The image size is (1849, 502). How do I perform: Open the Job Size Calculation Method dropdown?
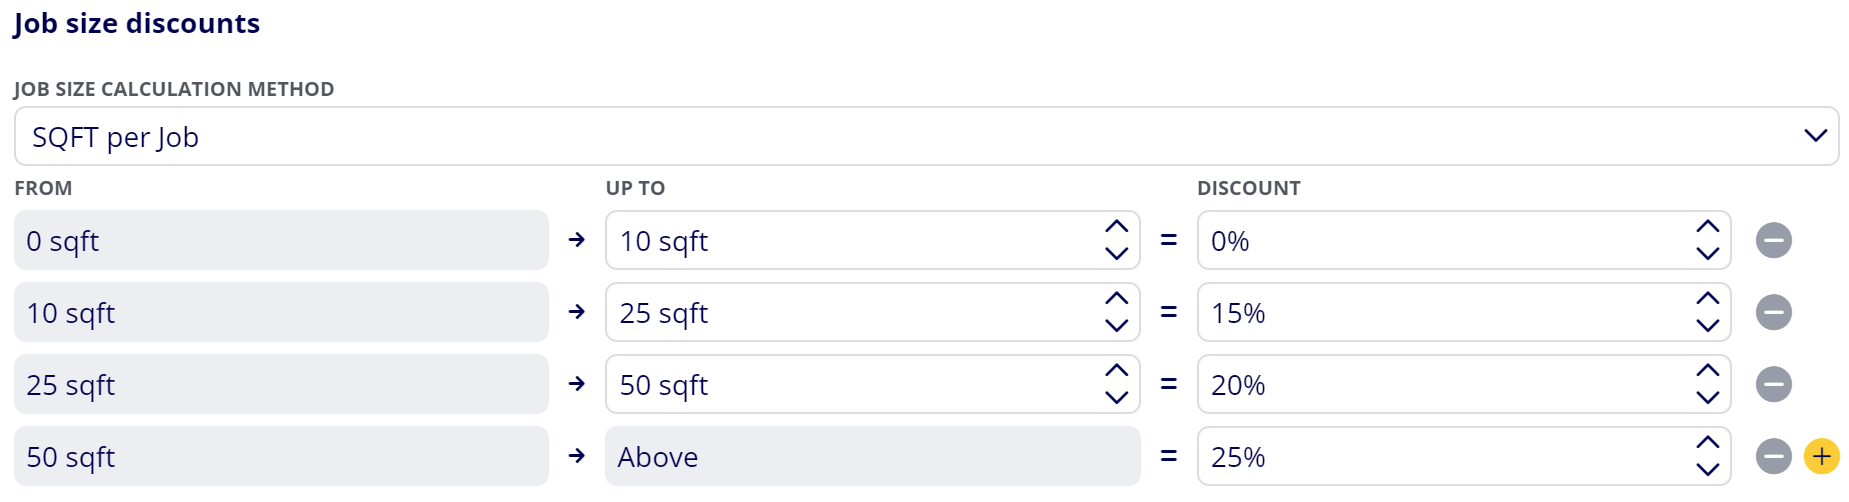coord(926,136)
